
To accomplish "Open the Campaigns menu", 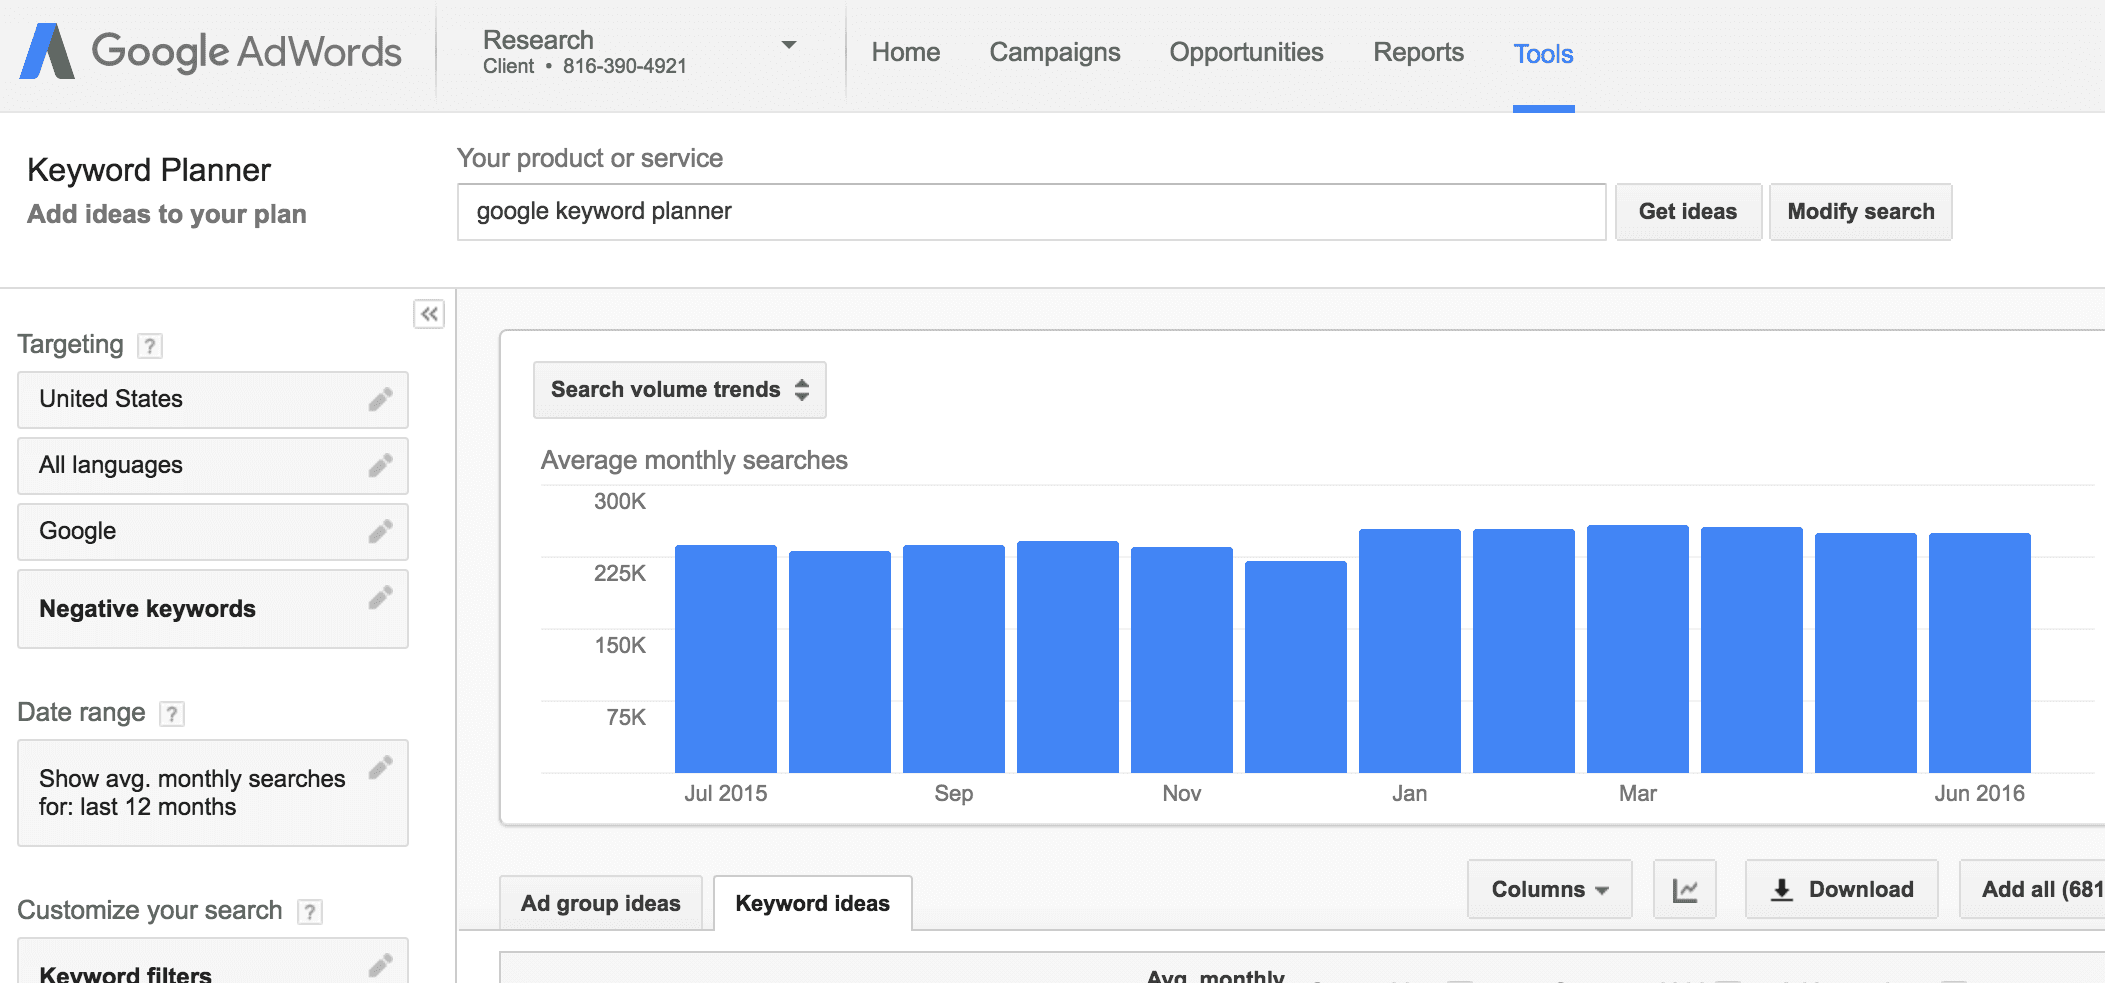I will point(1054,53).
